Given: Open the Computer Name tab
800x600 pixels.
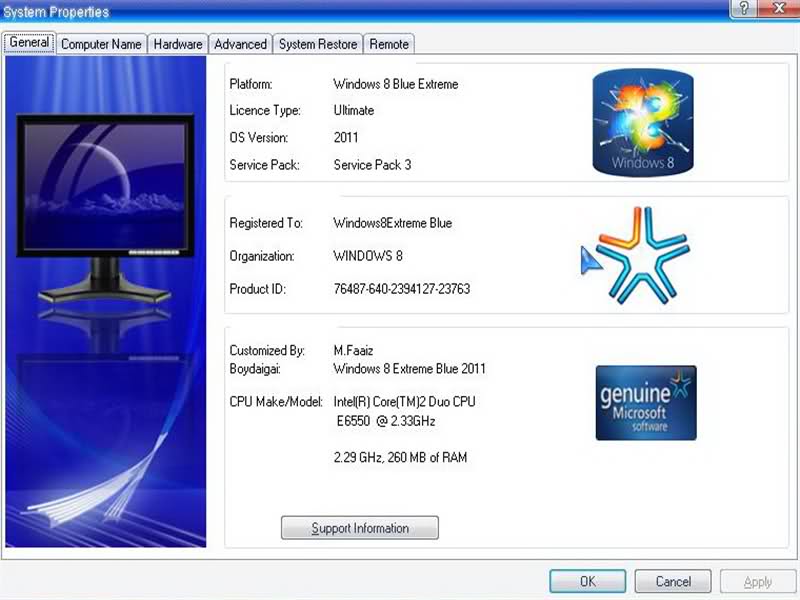Looking at the screenshot, I should pos(101,44).
